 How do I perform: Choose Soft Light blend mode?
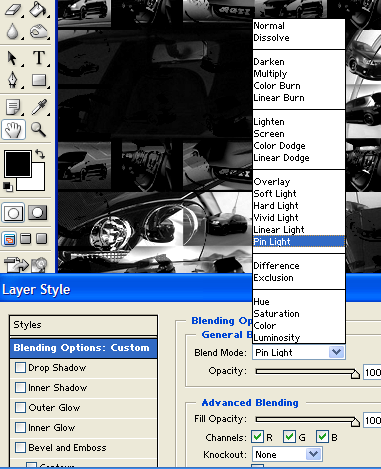point(299,194)
